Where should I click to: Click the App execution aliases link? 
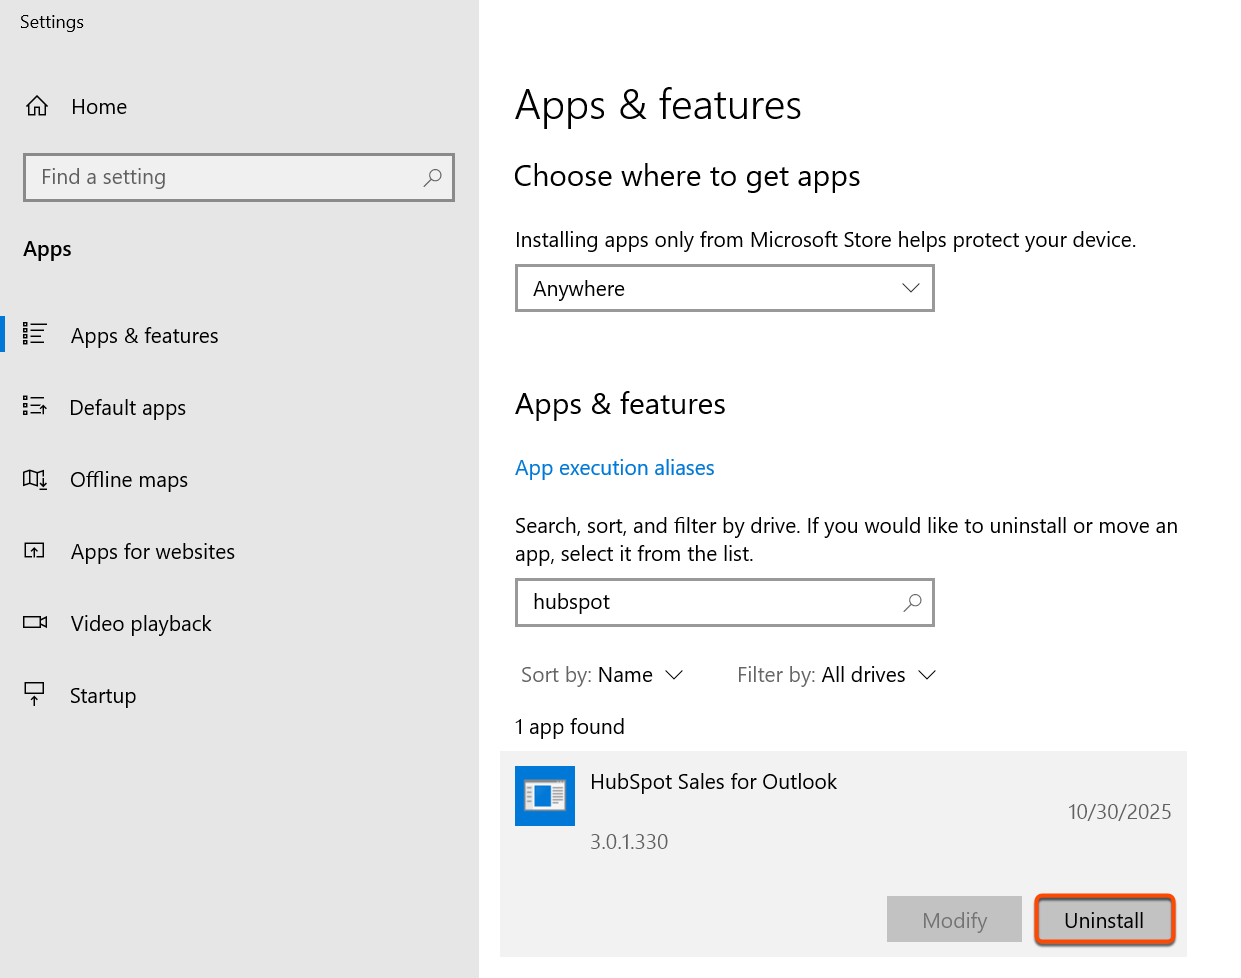614,467
